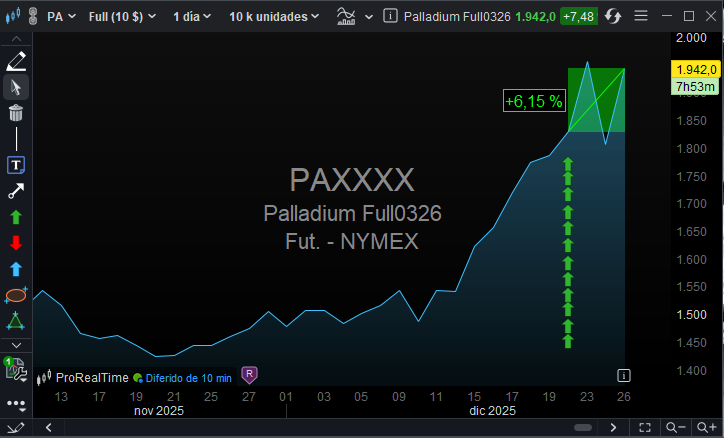Click the 2.000 price scale value
Image resolution: width=724 pixels, height=438 pixels.
[691, 38]
